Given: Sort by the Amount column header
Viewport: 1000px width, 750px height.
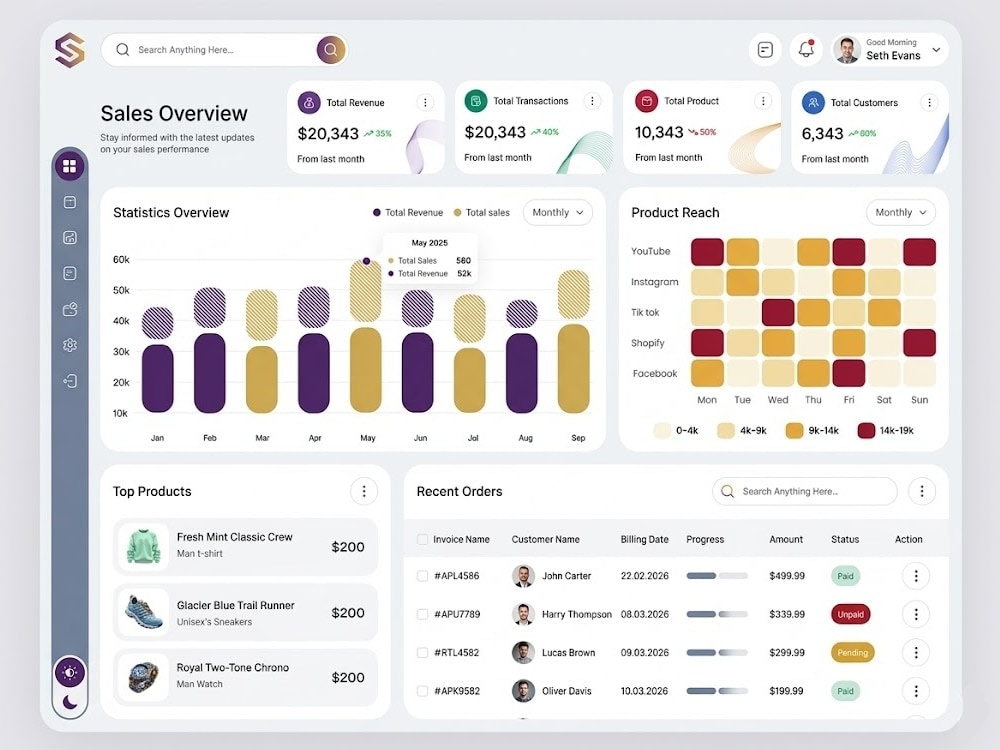Looking at the screenshot, I should pyautogui.click(x=786, y=540).
